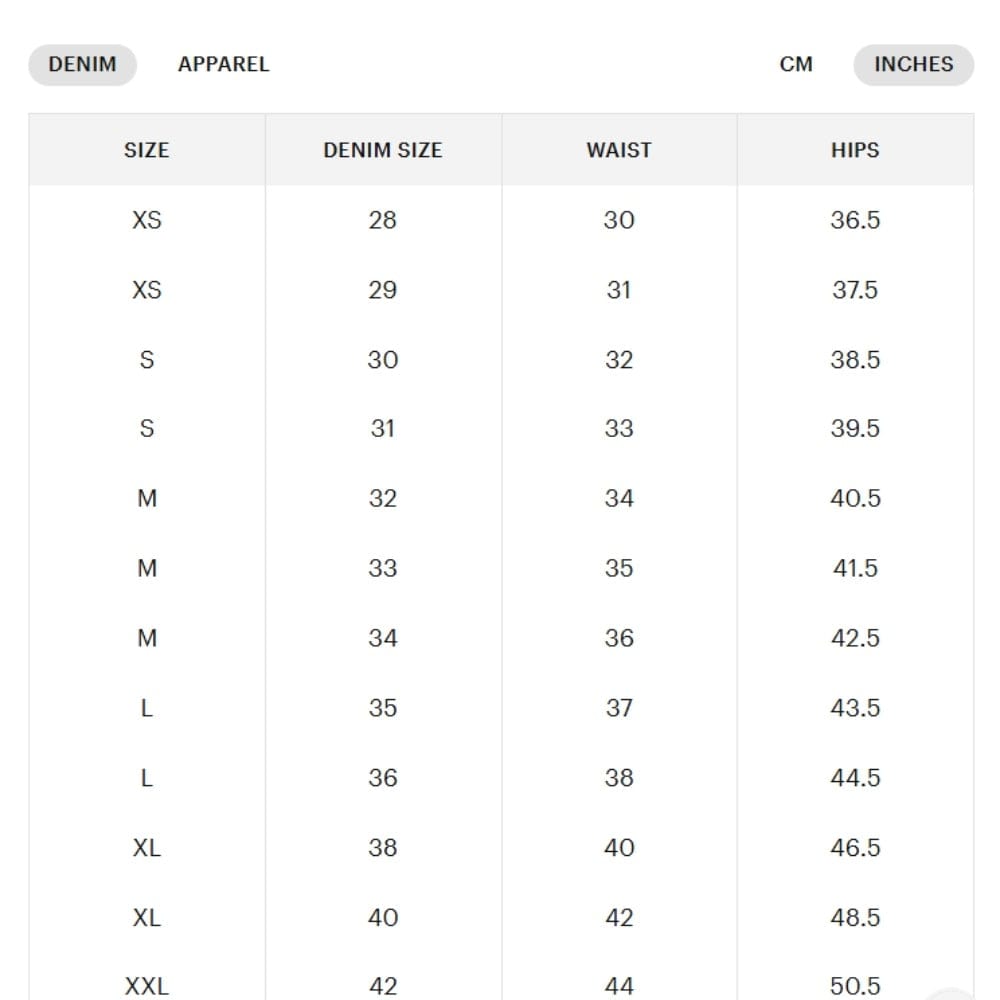Click the hips value 39.5
The image size is (1000, 1000).
(854, 429)
